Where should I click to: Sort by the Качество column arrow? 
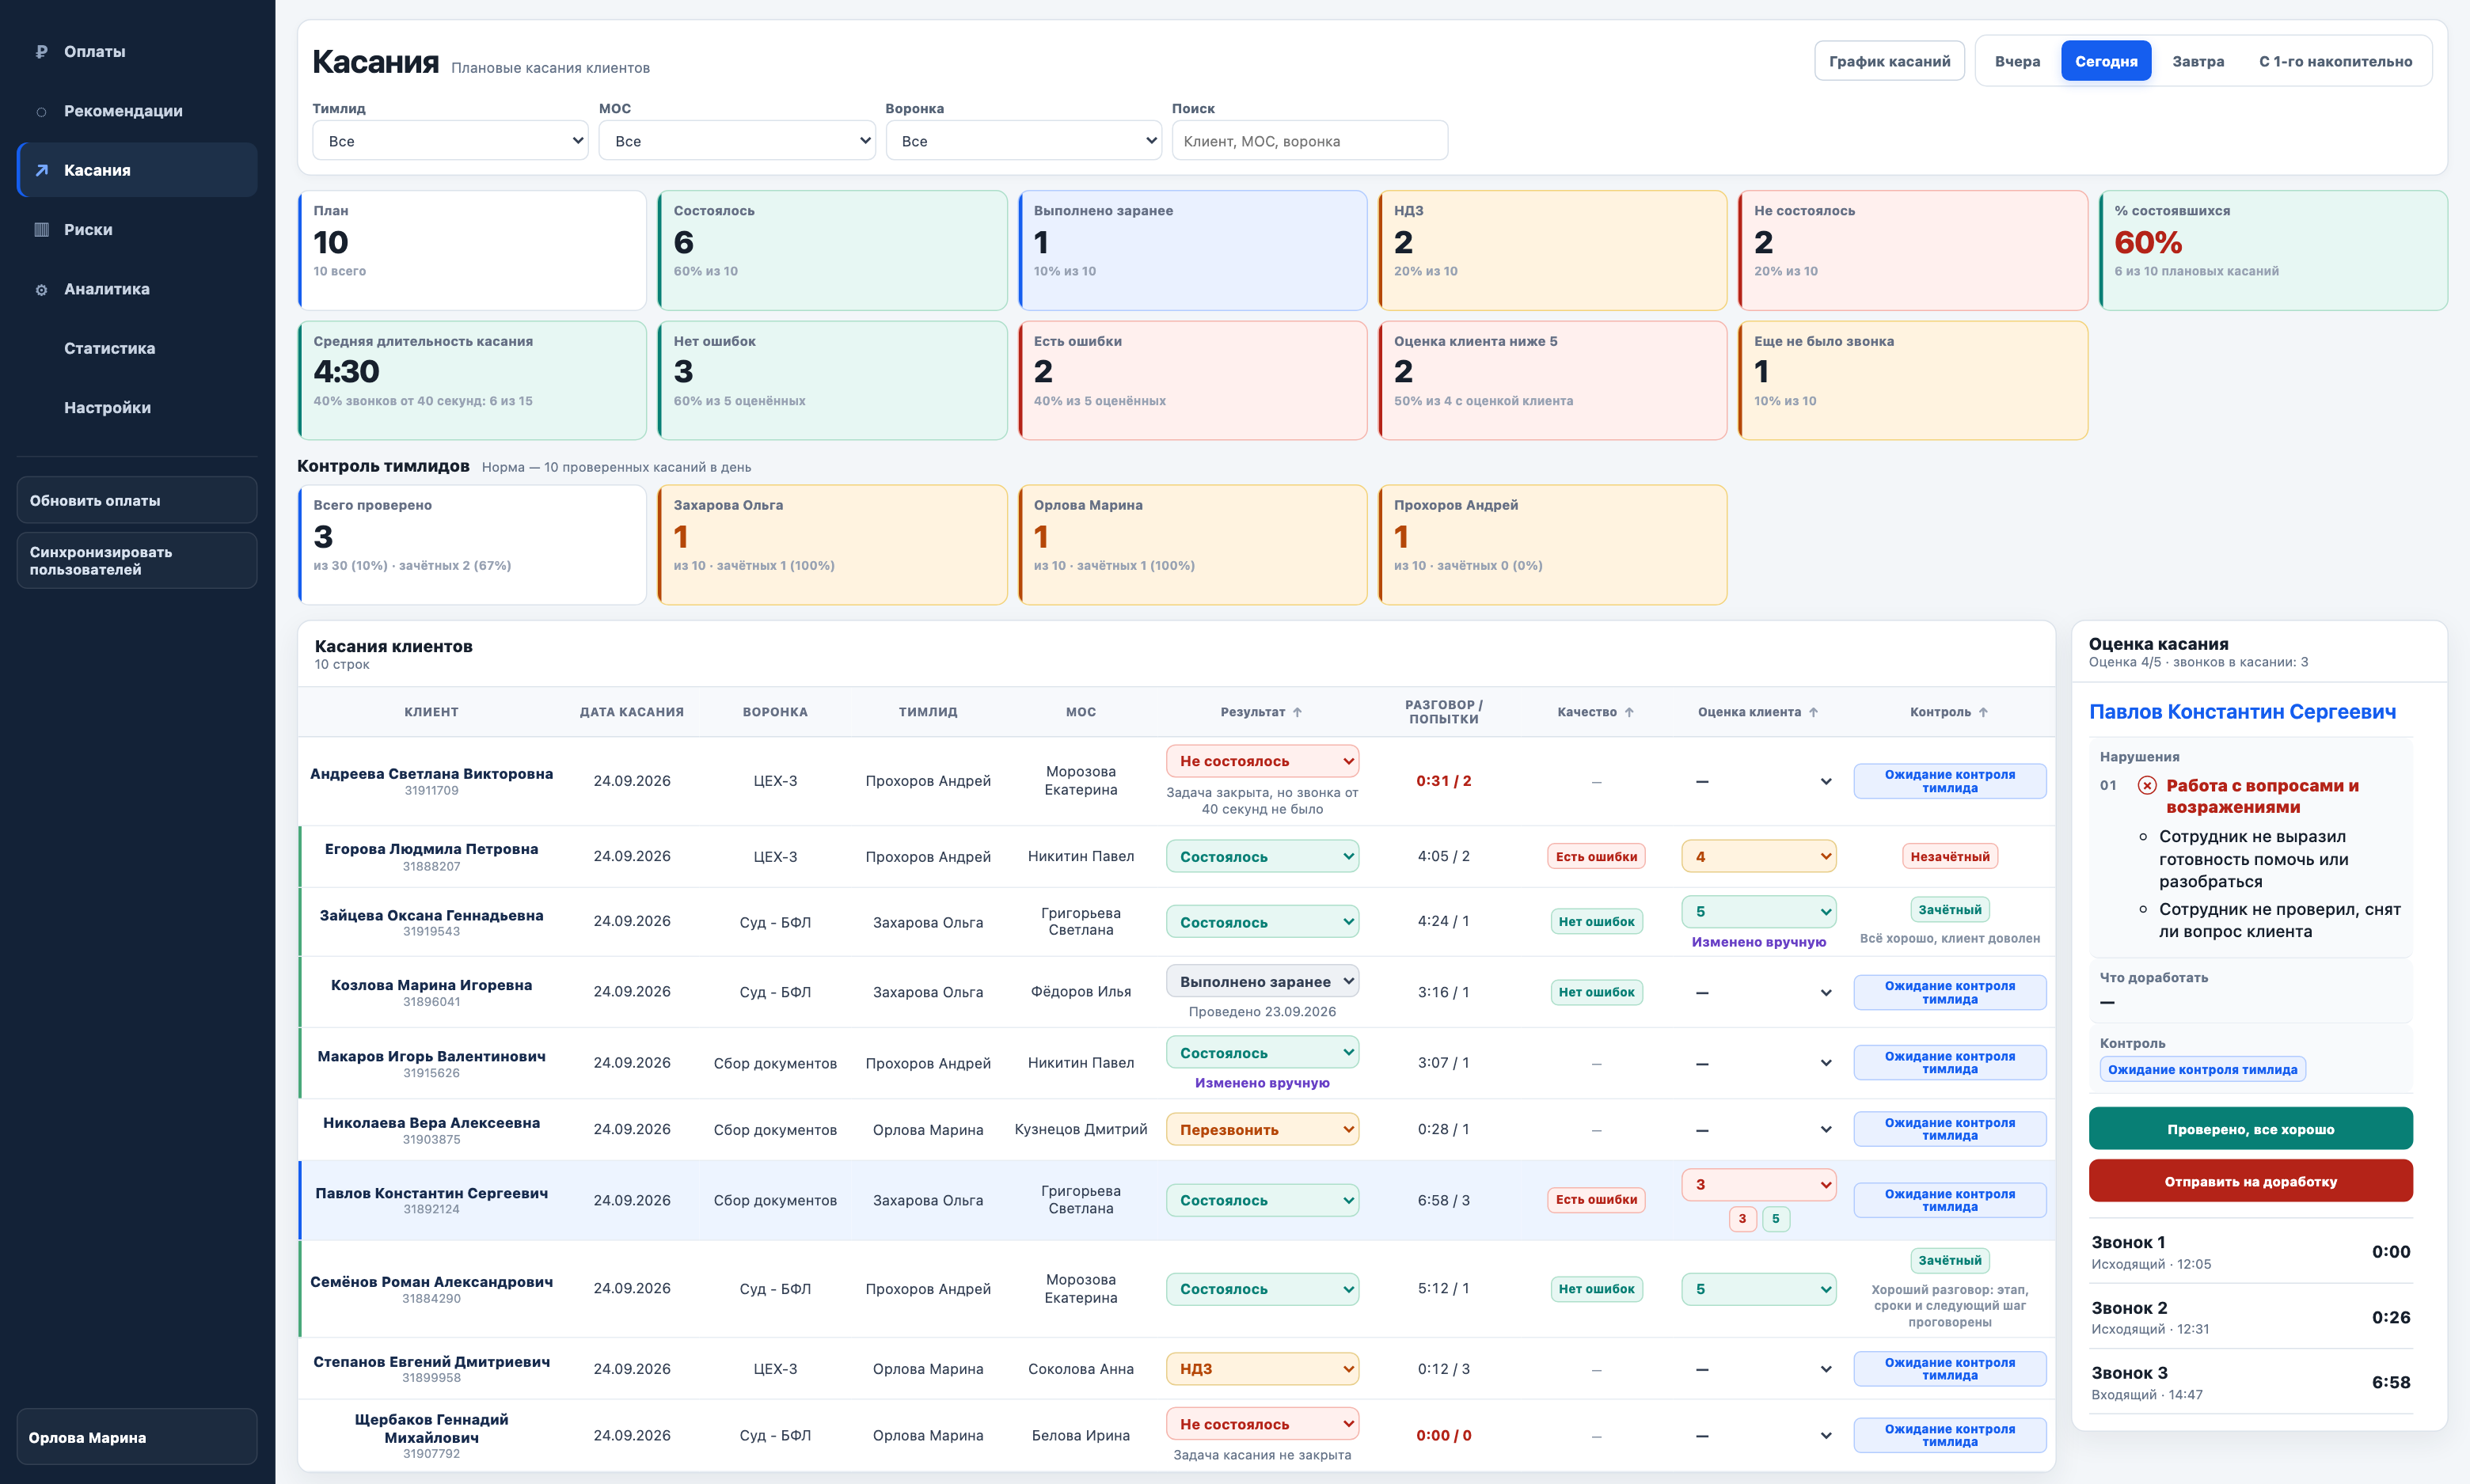(x=1629, y=712)
